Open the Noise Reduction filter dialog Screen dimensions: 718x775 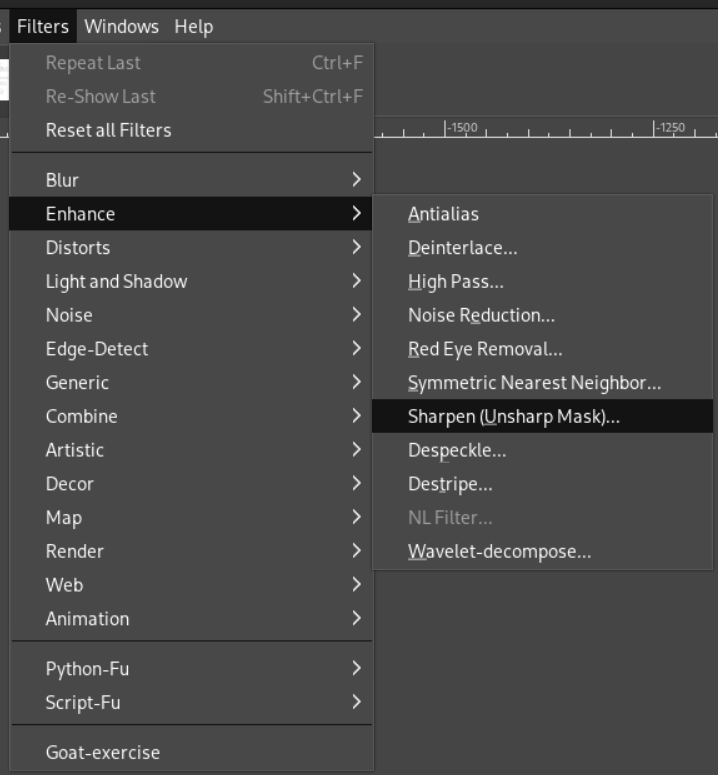tap(481, 316)
